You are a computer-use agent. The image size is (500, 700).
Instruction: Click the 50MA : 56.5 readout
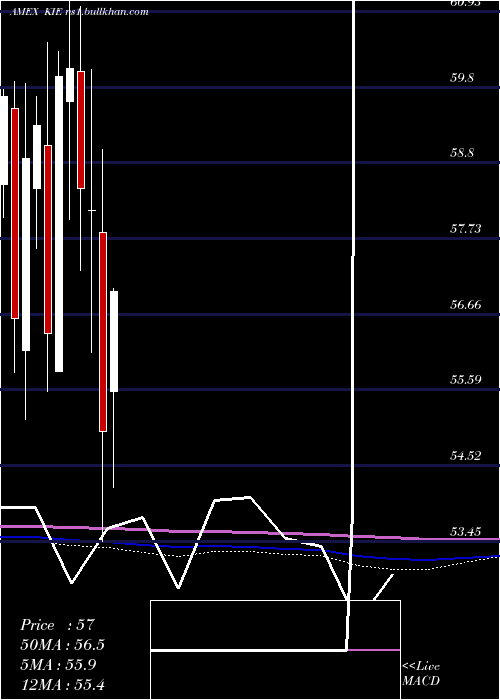tap(63, 645)
